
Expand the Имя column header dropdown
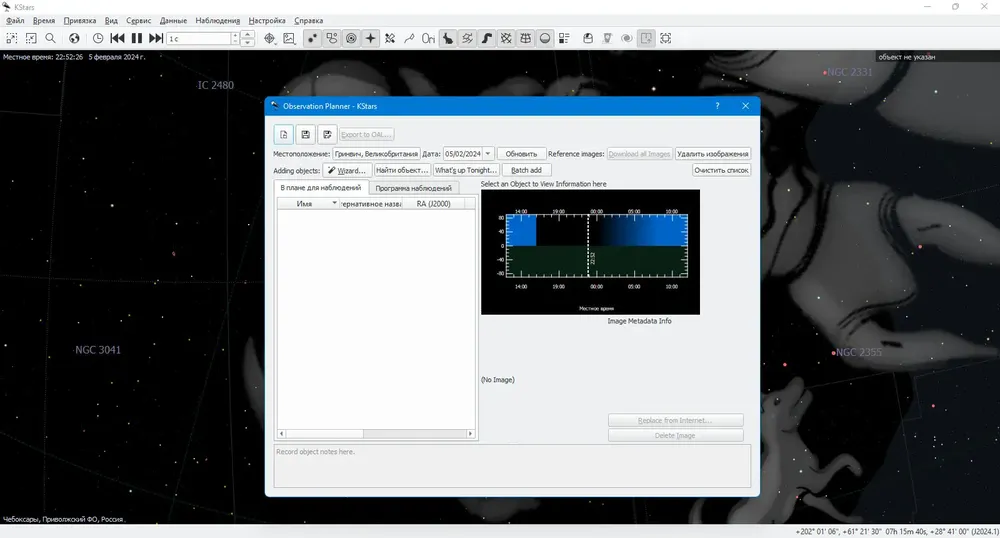334,203
